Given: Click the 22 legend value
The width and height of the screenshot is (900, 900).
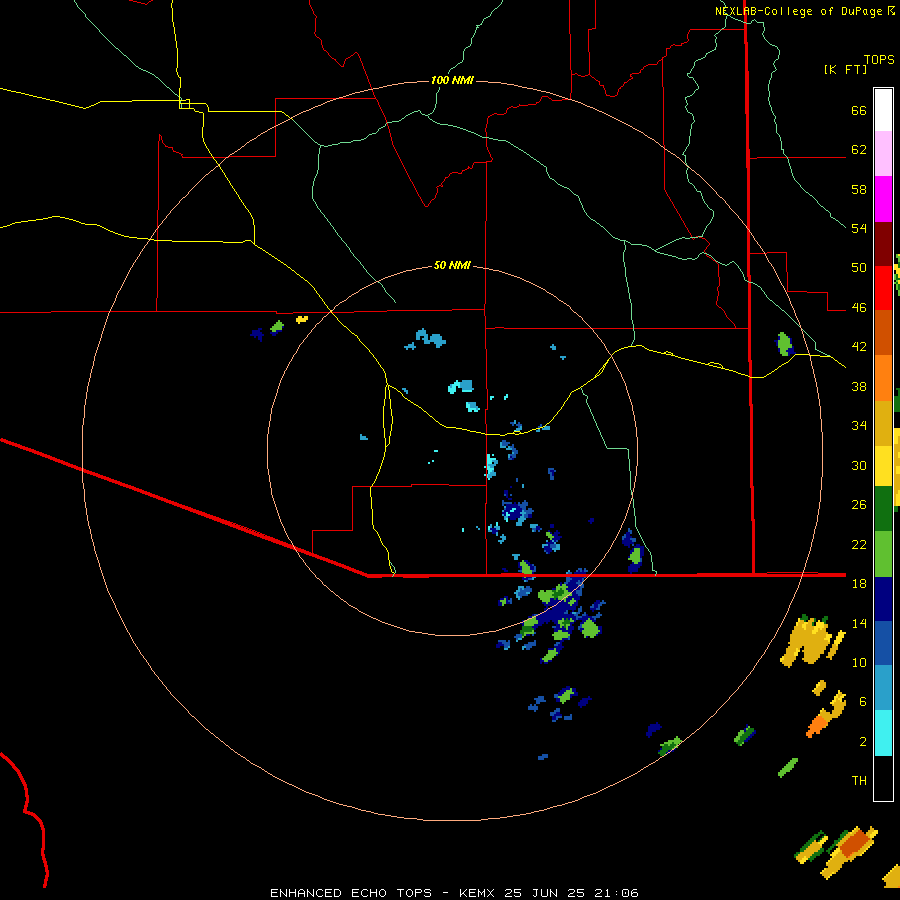Looking at the screenshot, I should point(859,544).
